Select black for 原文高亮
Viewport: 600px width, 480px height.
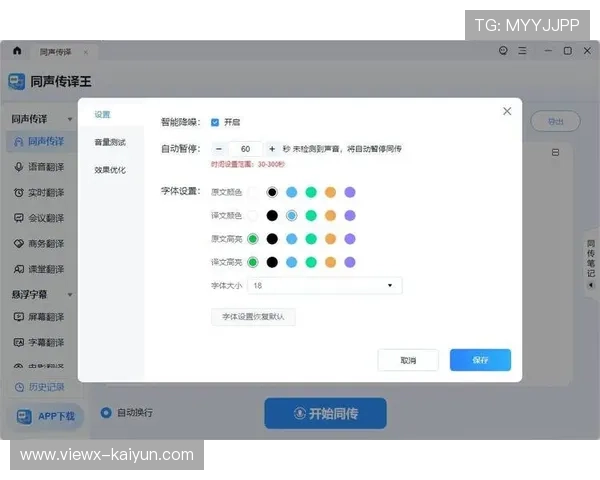272,239
